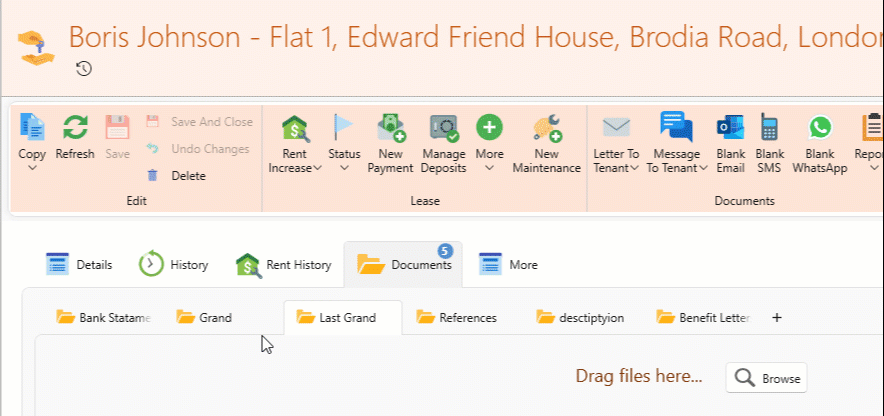884x416 pixels.
Task: Open the green More dropdown in Lease
Action: pyautogui.click(x=489, y=167)
